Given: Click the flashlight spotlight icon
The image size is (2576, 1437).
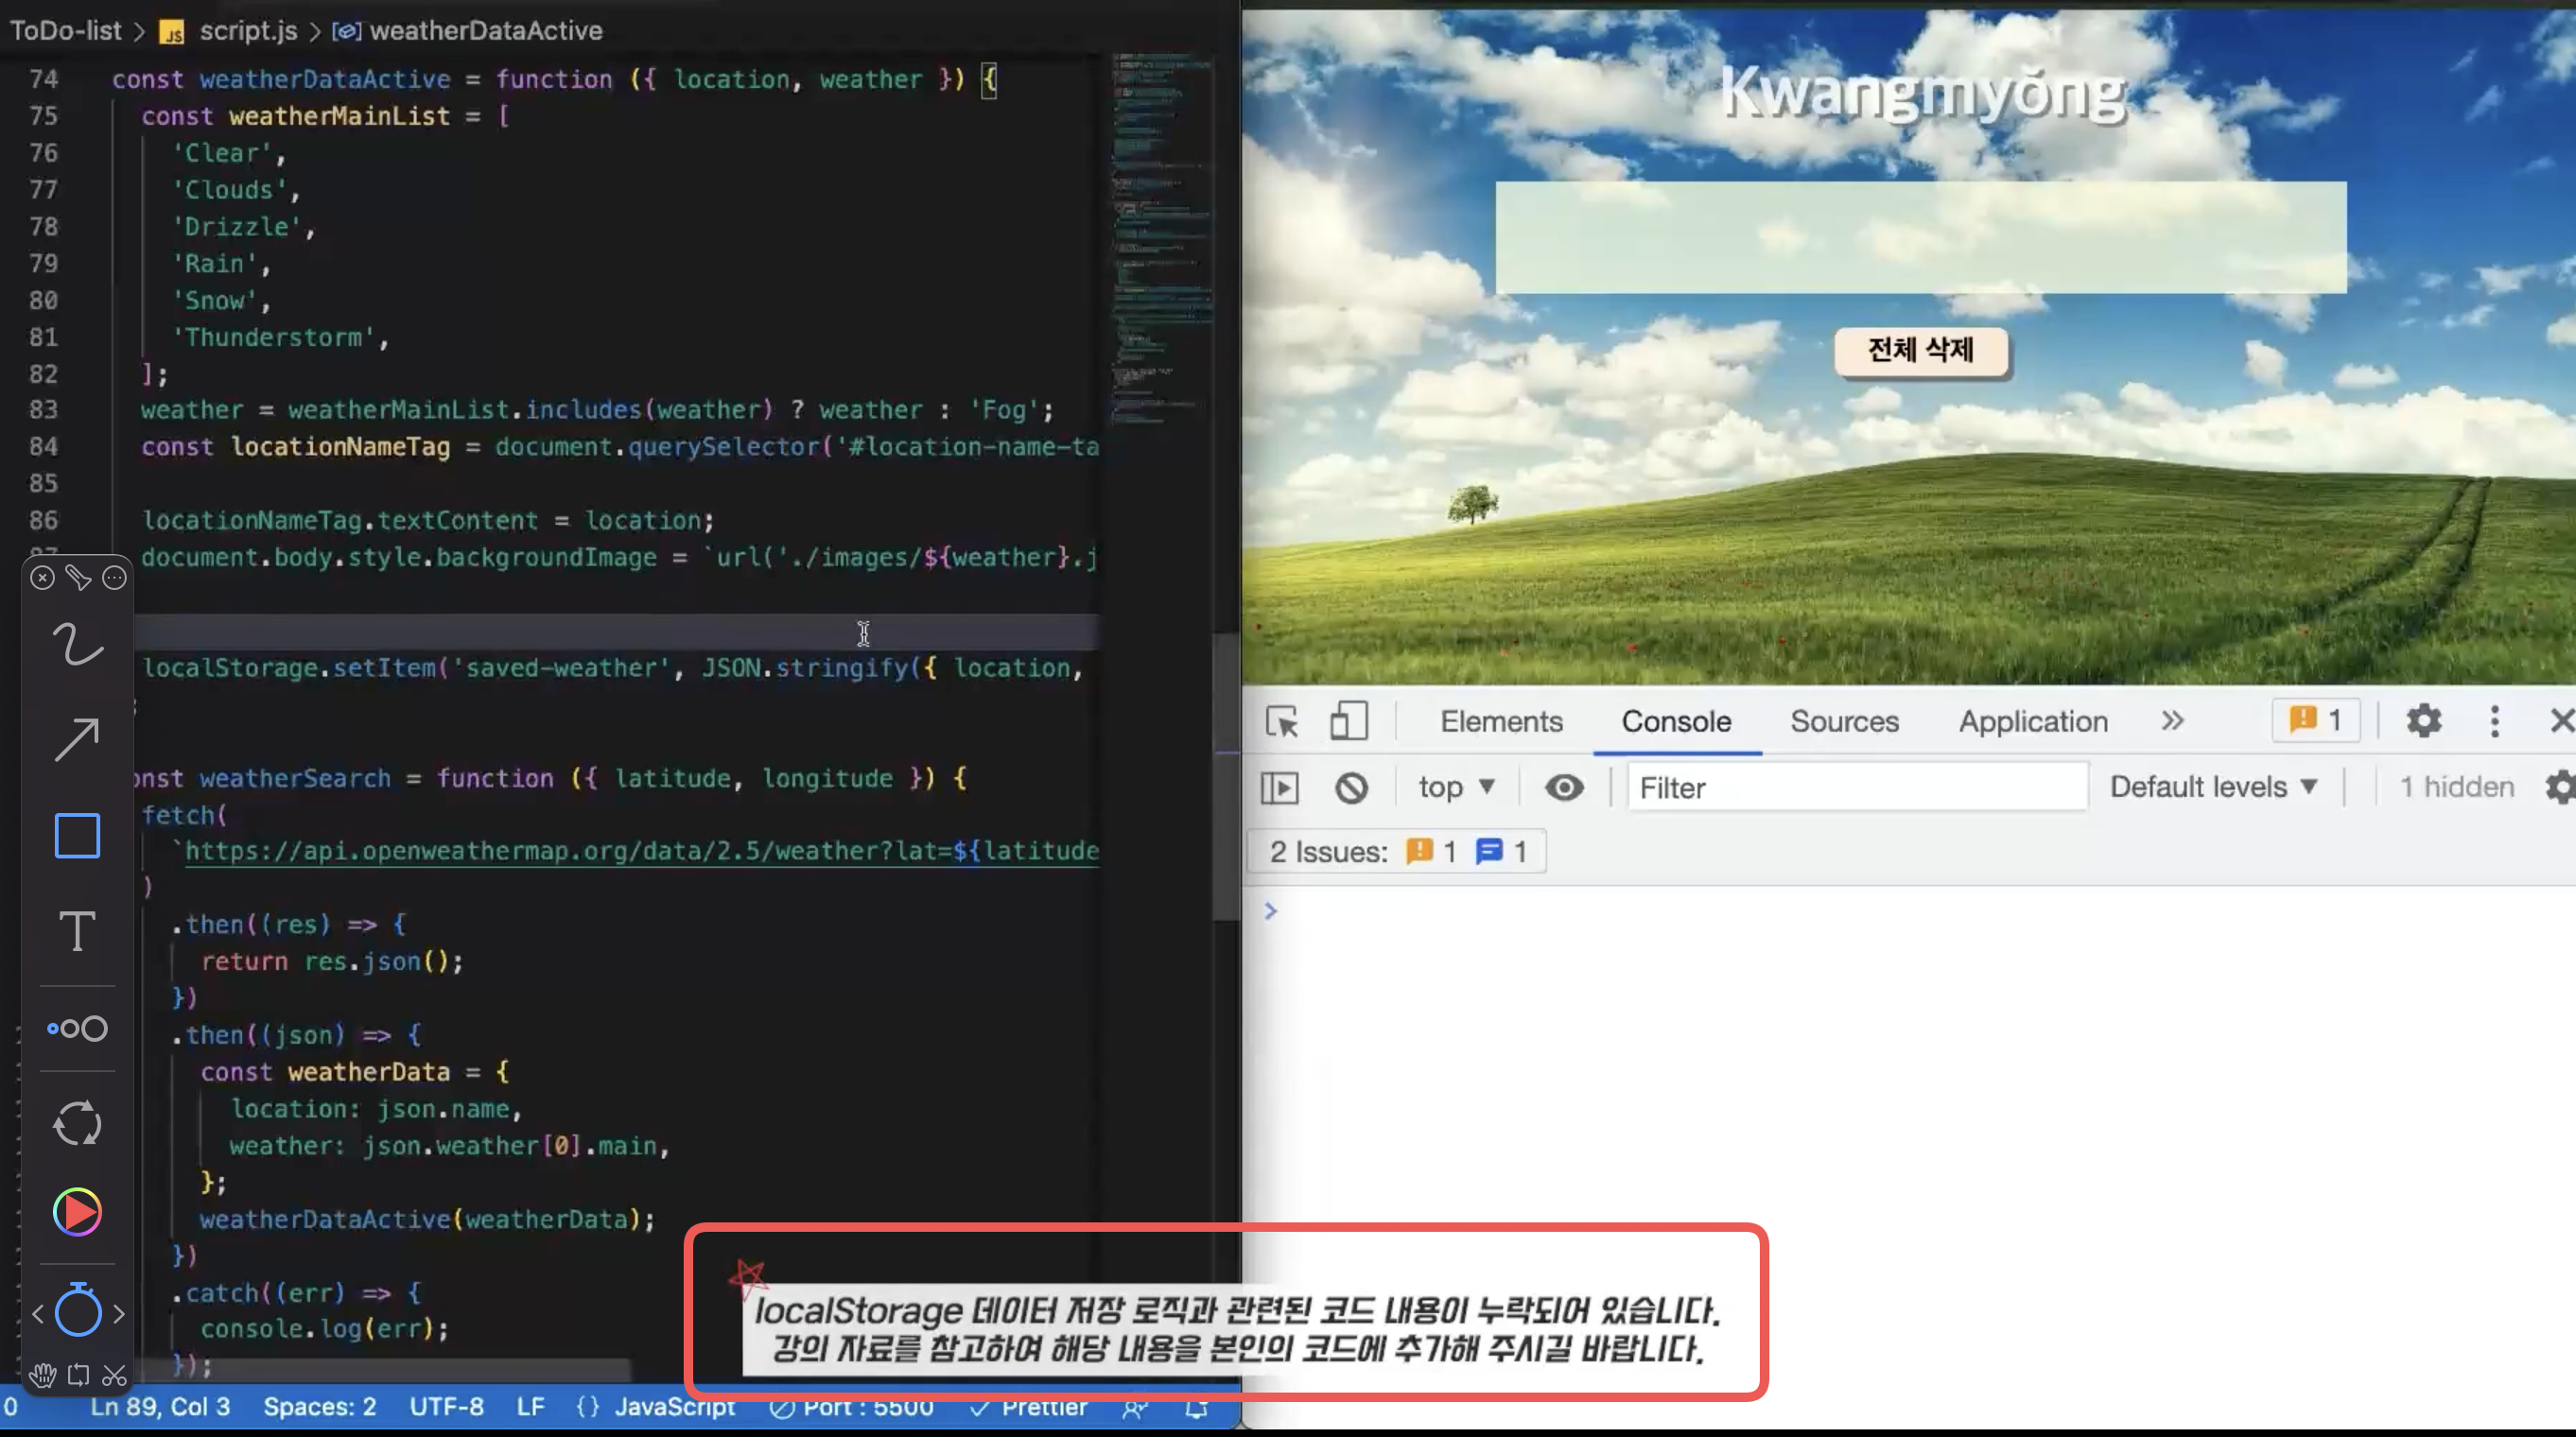Looking at the screenshot, I should click(x=78, y=577).
